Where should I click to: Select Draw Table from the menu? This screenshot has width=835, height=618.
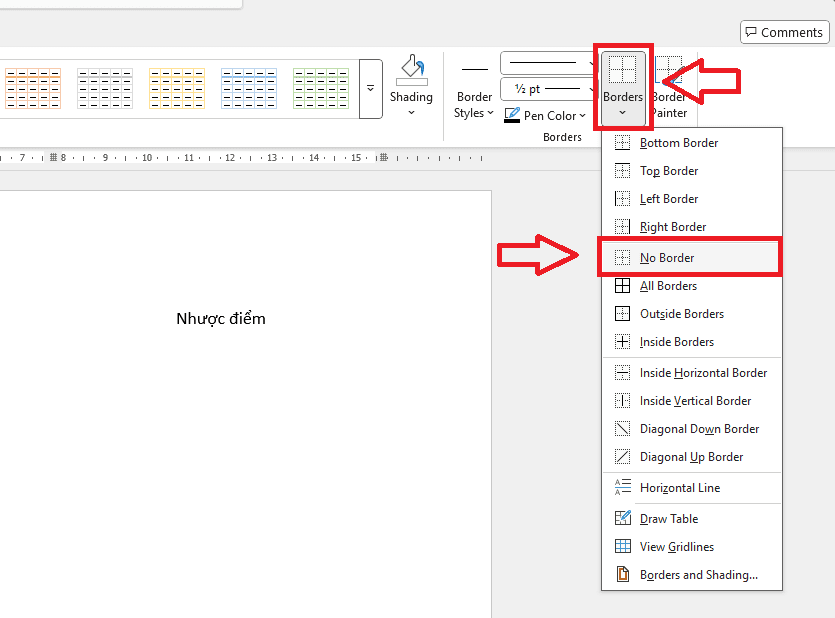pos(669,519)
